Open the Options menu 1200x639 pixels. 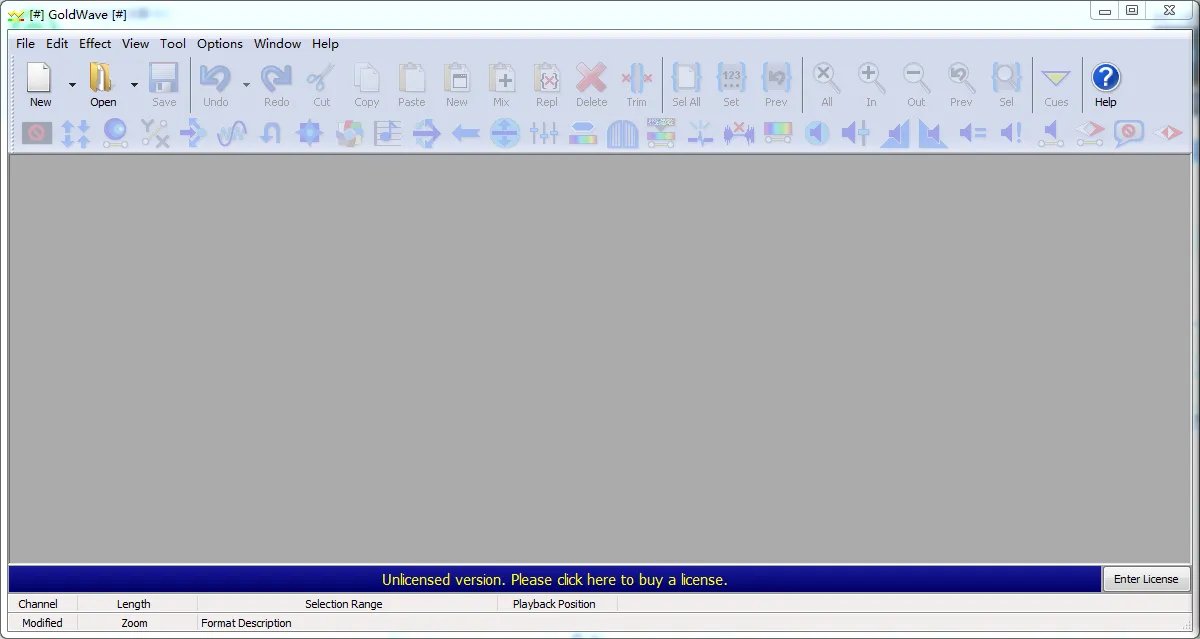(219, 44)
